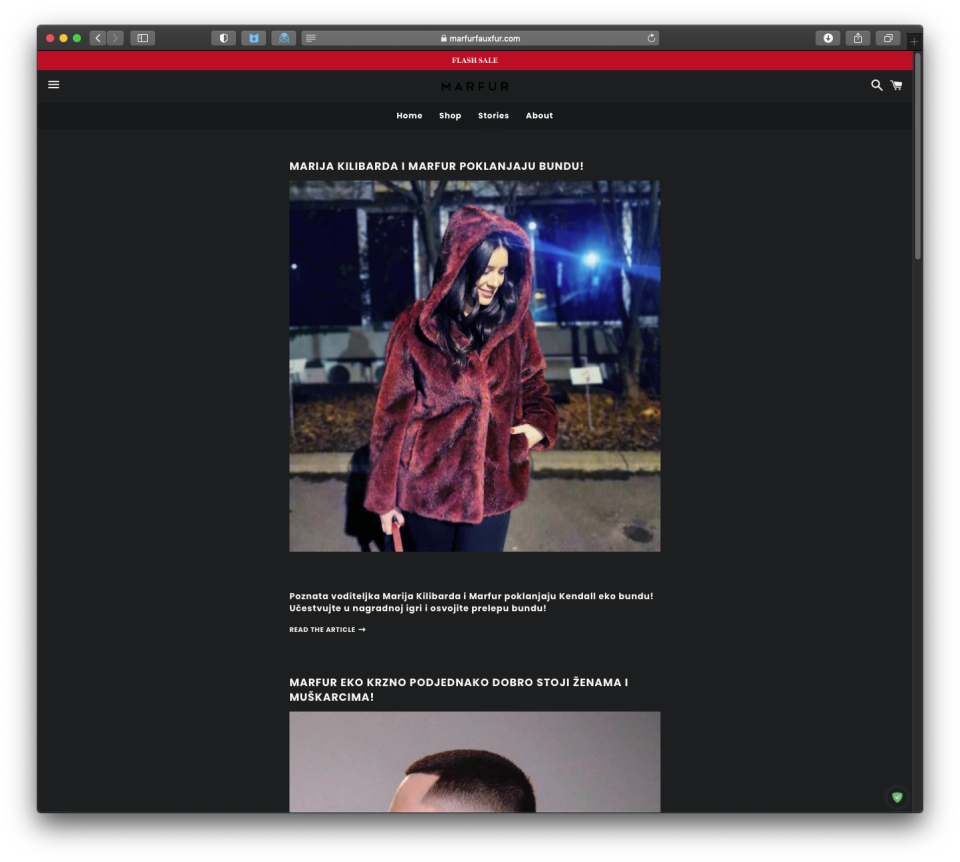Go forward with Safari forward arrow
The image size is (960, 862).
115,38
